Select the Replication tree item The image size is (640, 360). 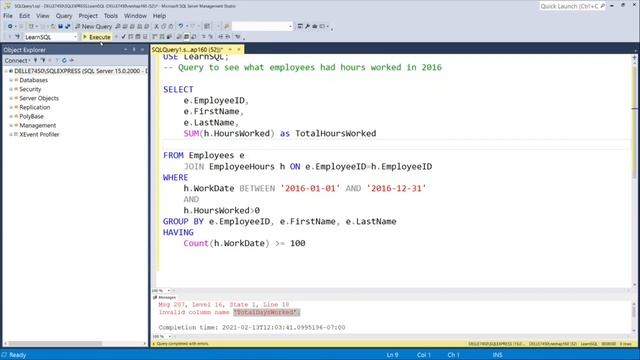click(x=35, y=107)
